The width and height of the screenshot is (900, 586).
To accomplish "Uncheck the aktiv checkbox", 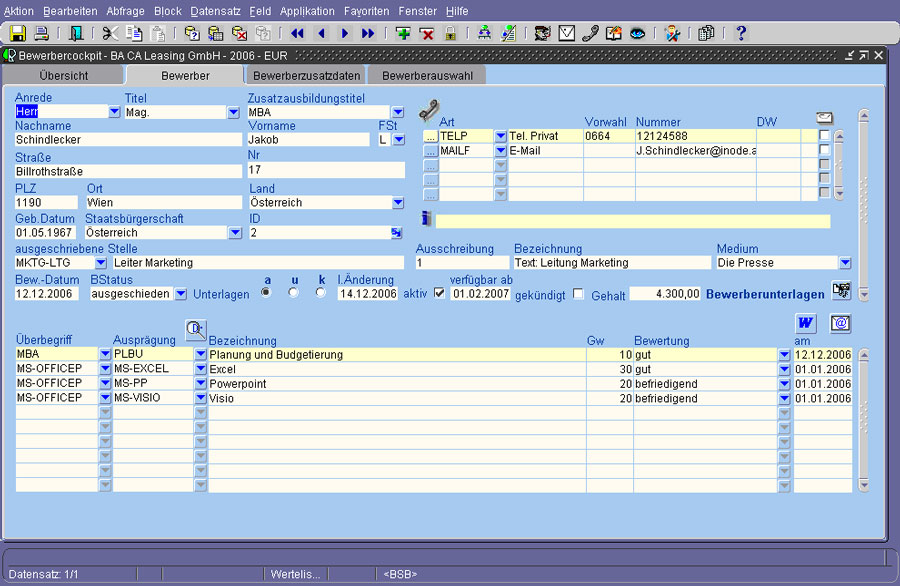I will 440,293.
